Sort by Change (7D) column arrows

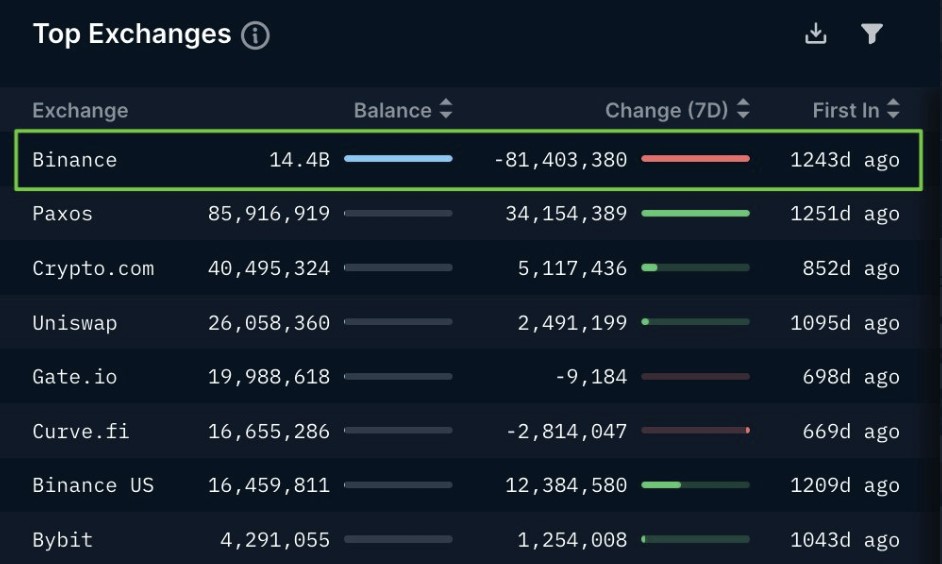pyautogui.click(x=742, y=110)
